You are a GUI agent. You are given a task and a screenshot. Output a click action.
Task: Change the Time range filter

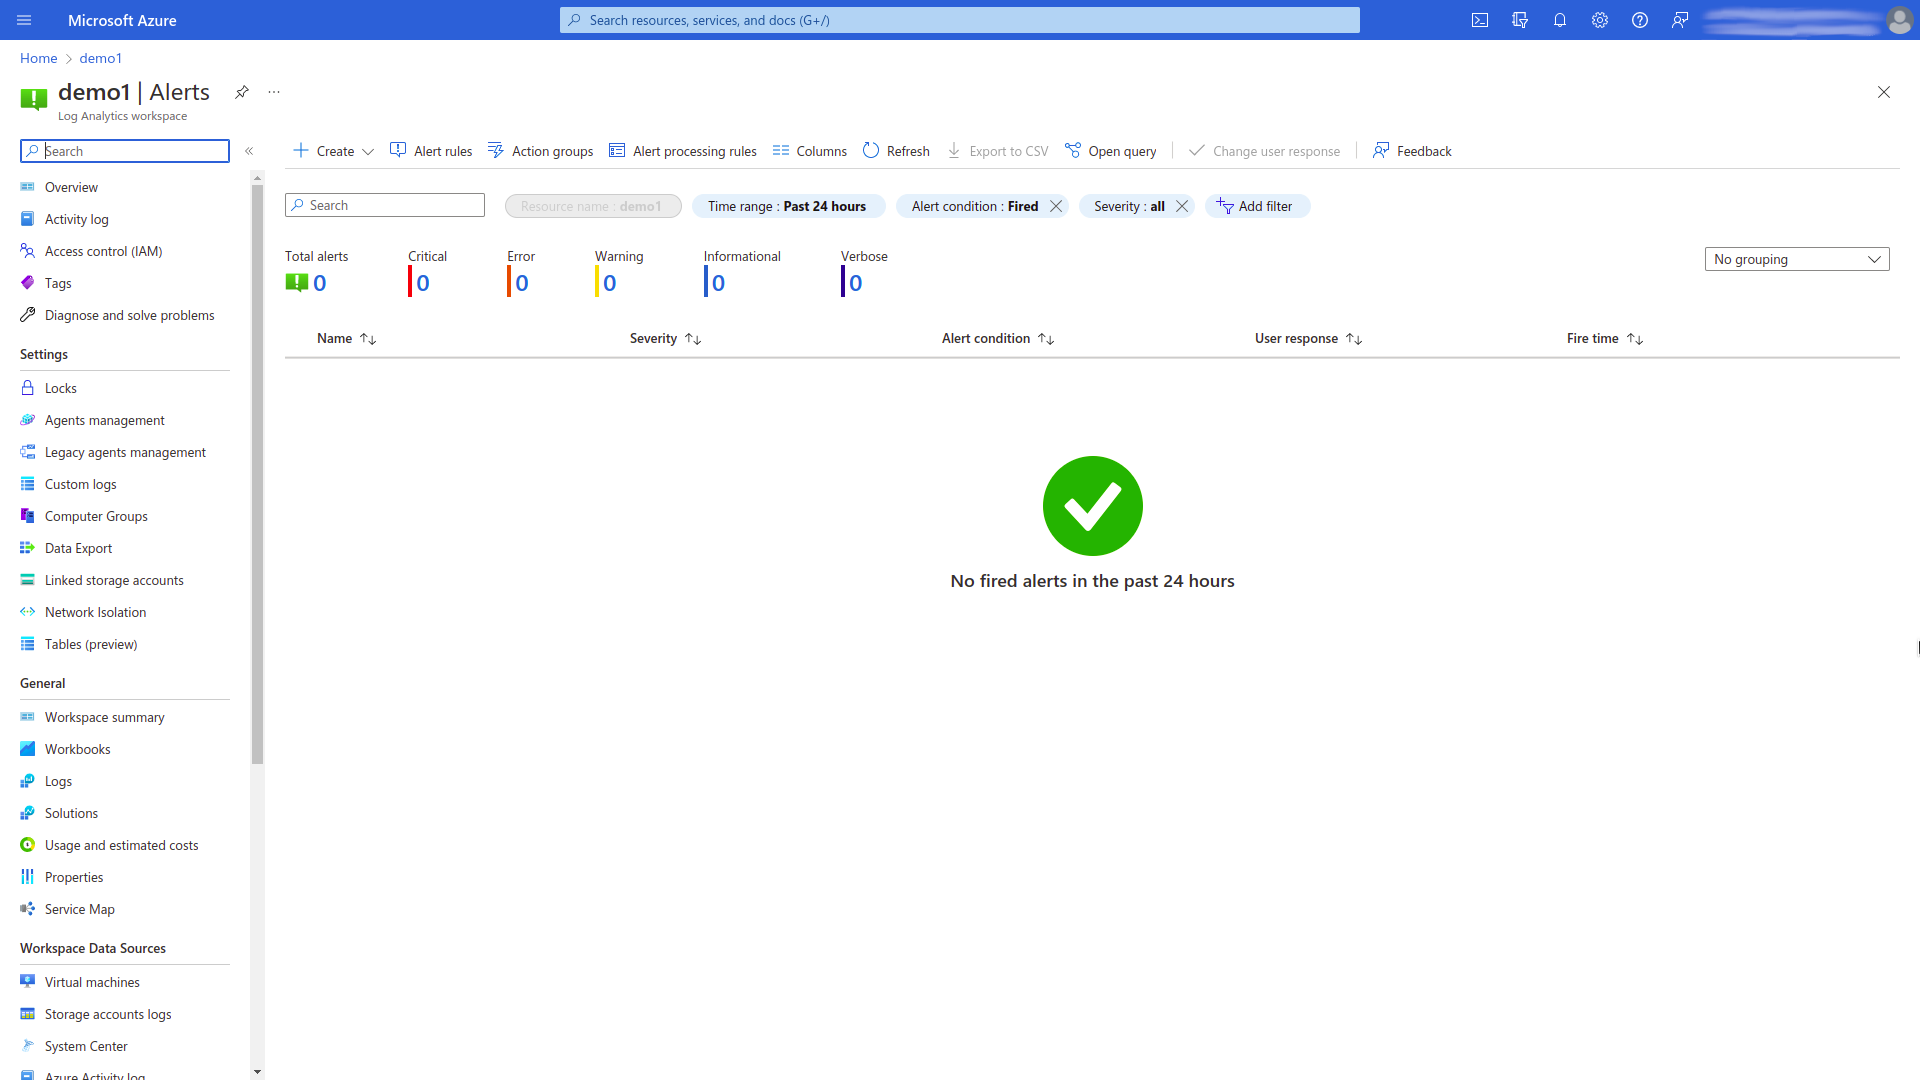pyautogui.click(x=788, y=206)
